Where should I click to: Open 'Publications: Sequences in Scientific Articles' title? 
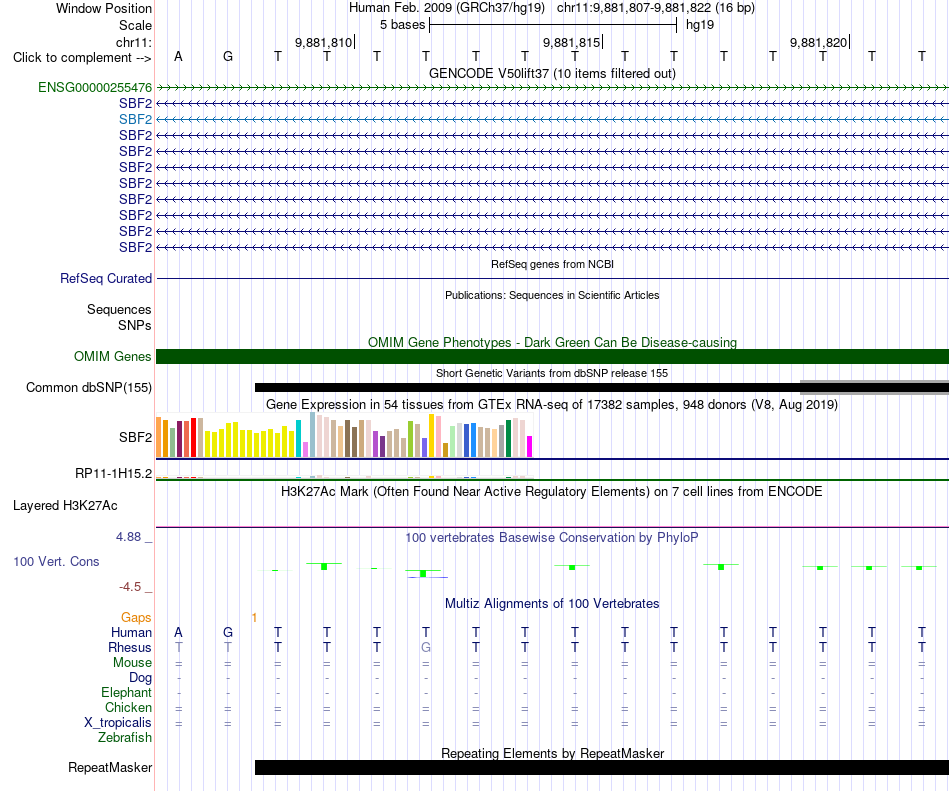(x=552, y=295)
